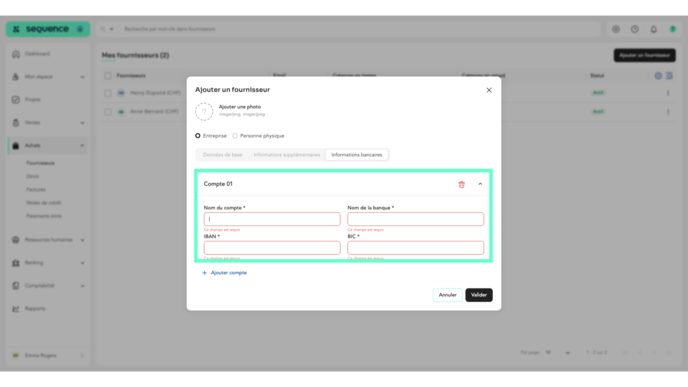Screen dimensions: 688x387
Task: Delete Compte 01 with the trash icon
Action: [461, 184]
